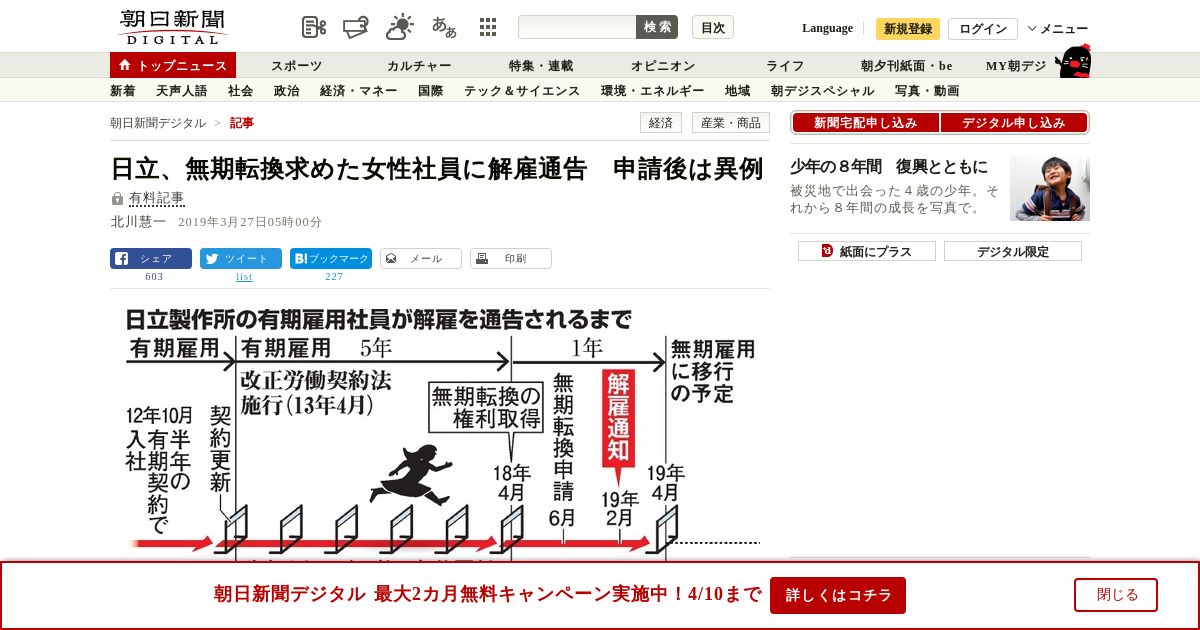1200x630 pixels.
Task: Open the 目次 table of contents
Action: coord(713,27)
